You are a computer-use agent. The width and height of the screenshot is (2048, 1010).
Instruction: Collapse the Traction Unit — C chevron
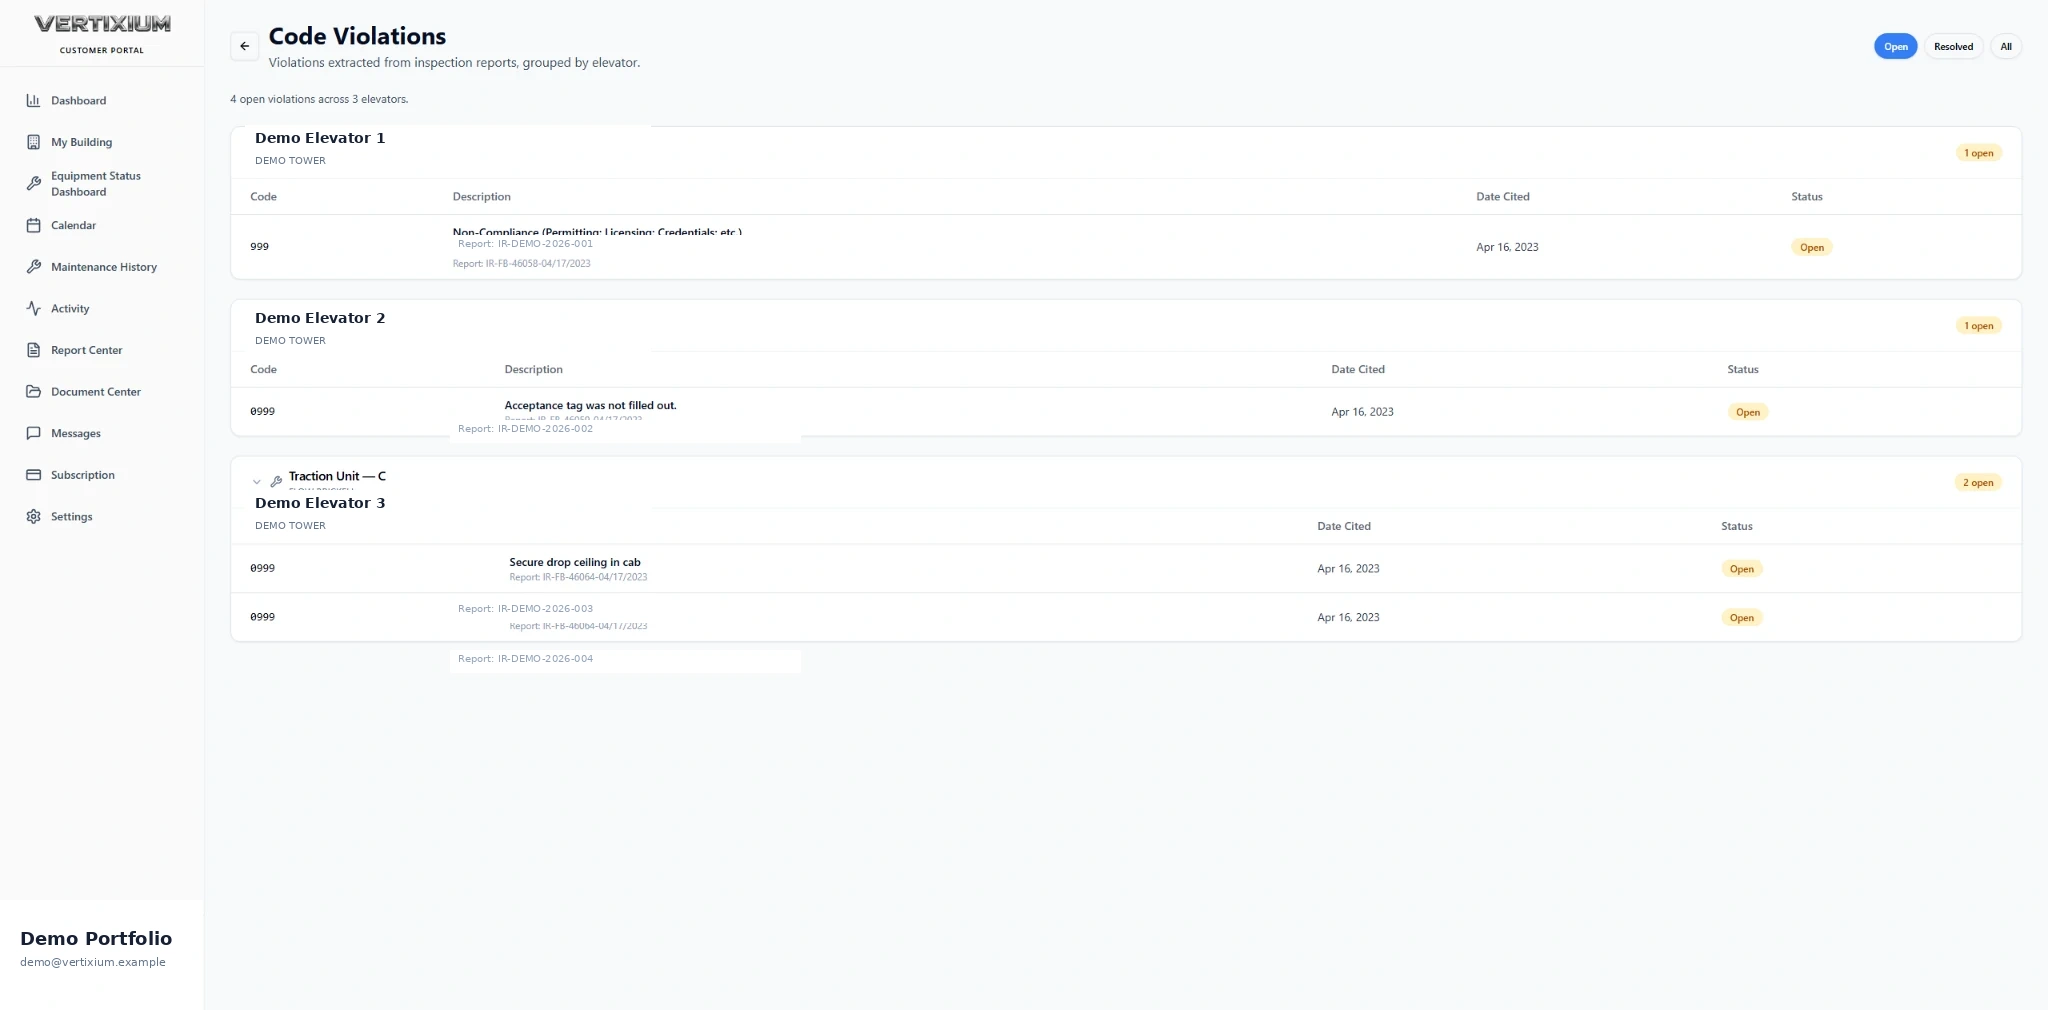coord(257,482)
